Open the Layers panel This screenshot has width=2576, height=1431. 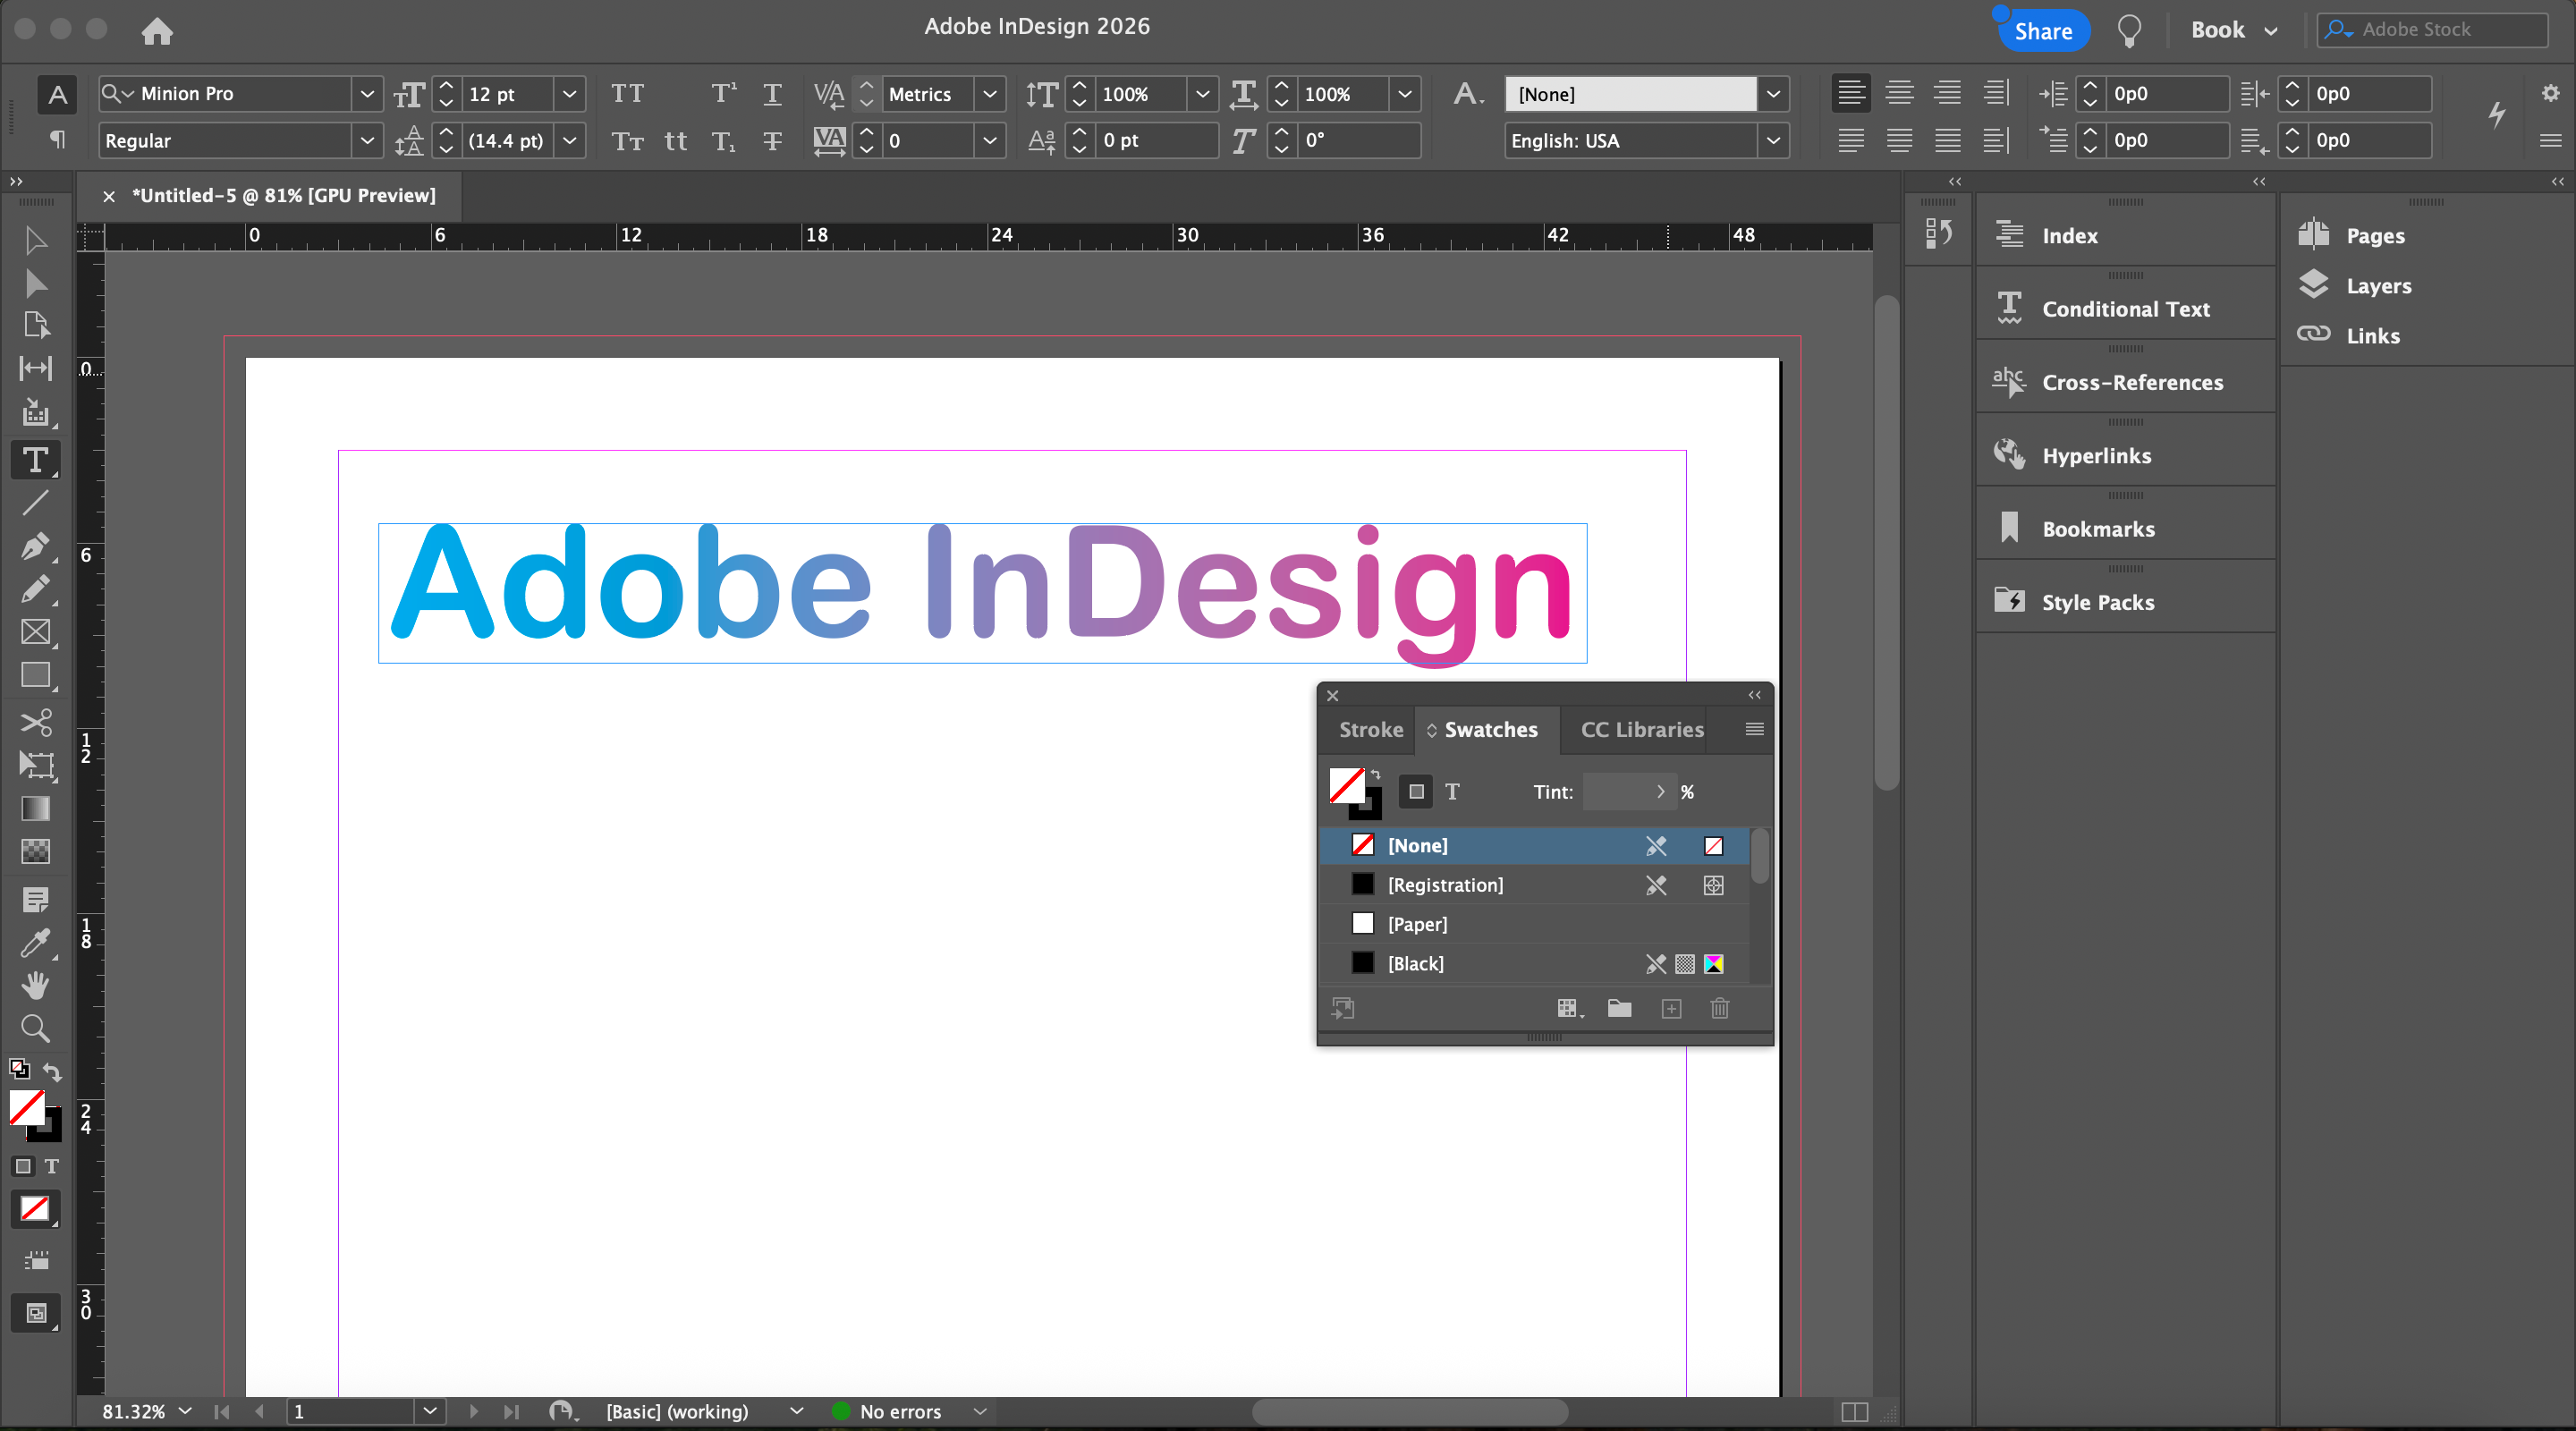point(2378,286)
